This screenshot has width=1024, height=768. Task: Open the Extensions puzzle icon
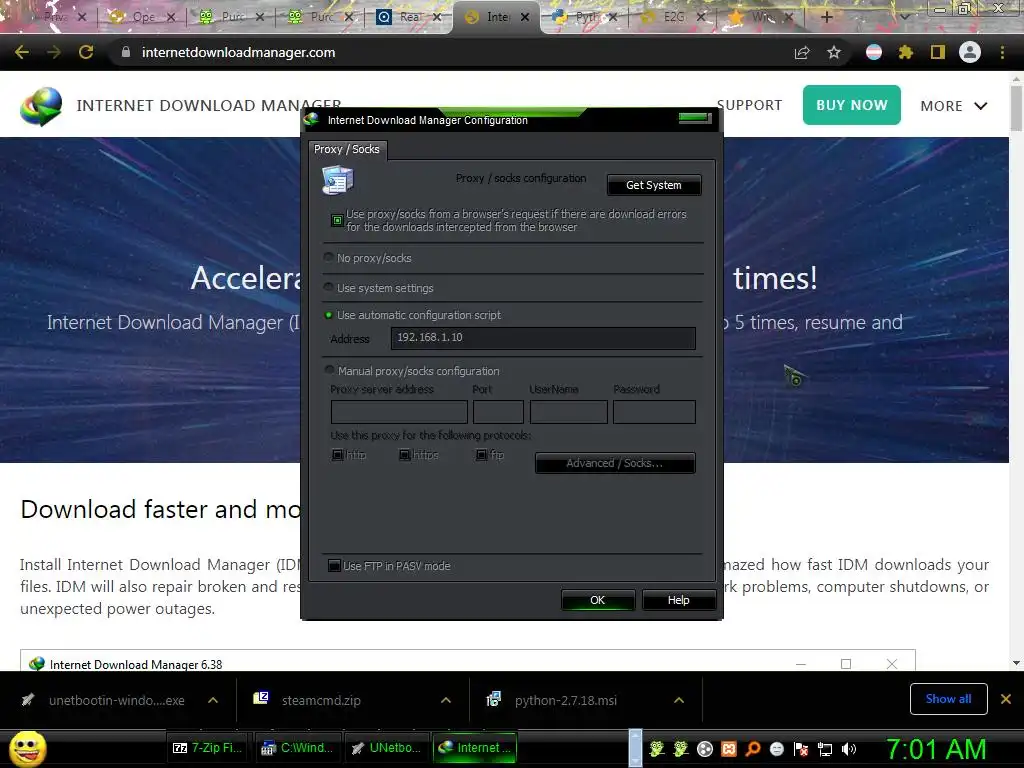click(x=906, y=53)
